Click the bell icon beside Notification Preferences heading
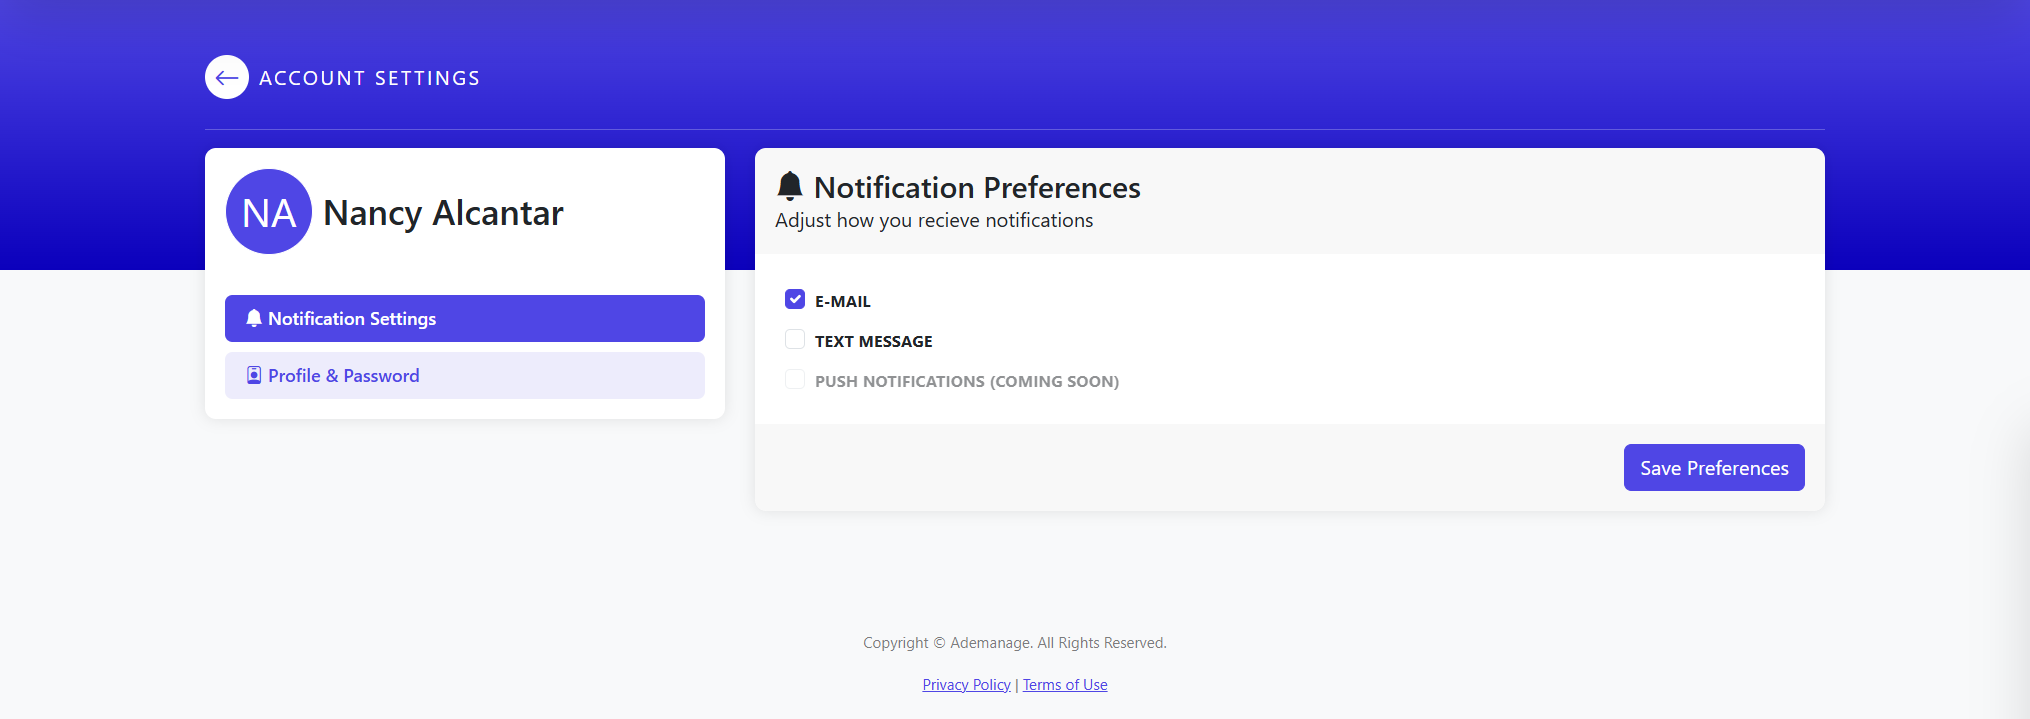This screenshot has height=719, width=2030. [x=790, y=186]
